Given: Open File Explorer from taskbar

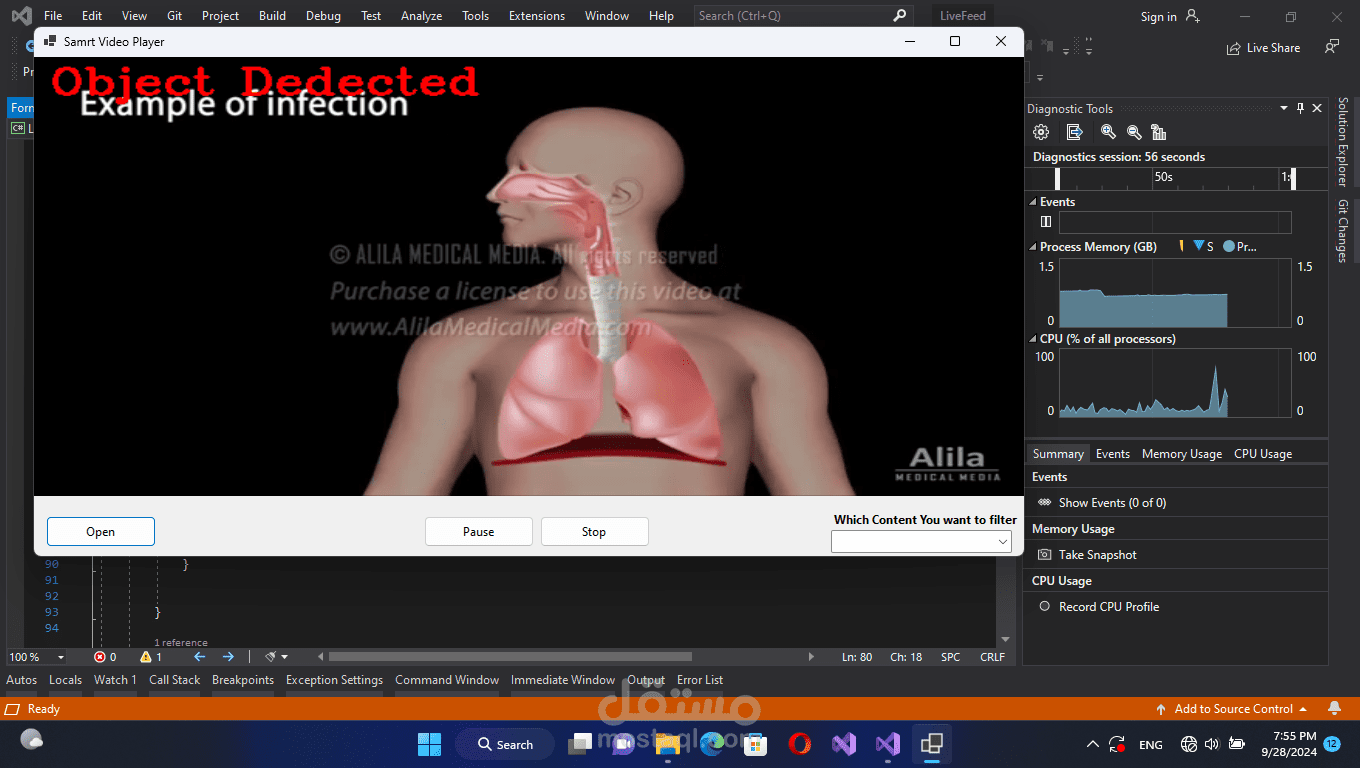Looking at the screenshot, I should [x=668, y=744].
